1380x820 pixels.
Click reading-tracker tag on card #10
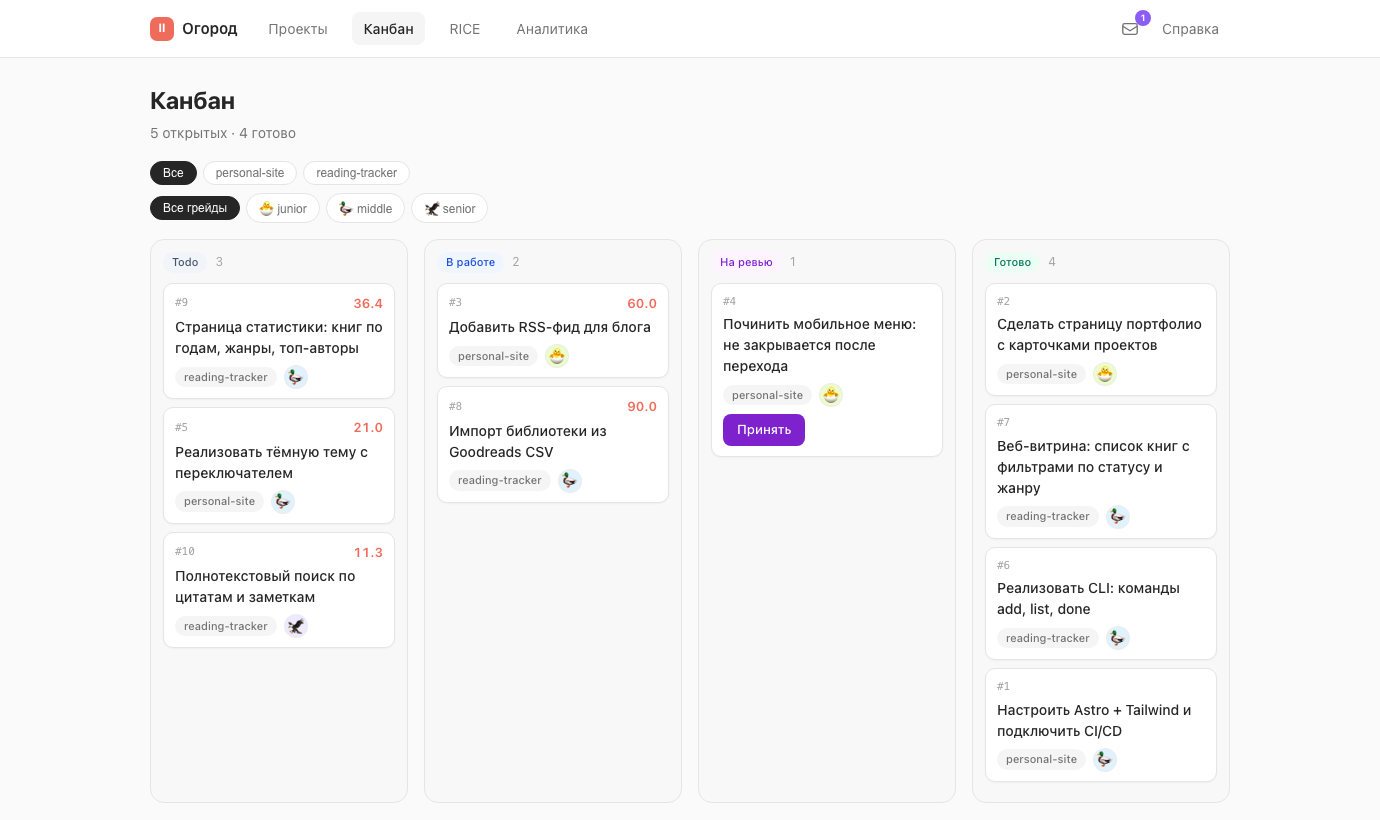(226, 626)
